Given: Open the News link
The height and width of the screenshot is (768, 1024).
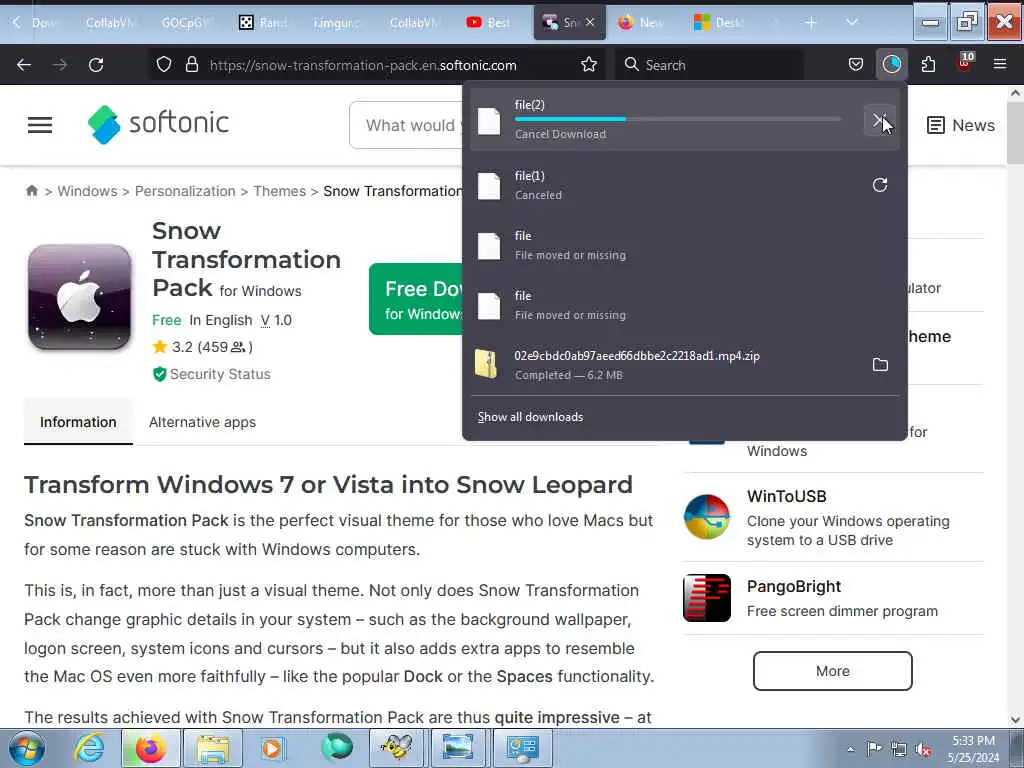Looking at the screenshot, I should click(961, 125).
